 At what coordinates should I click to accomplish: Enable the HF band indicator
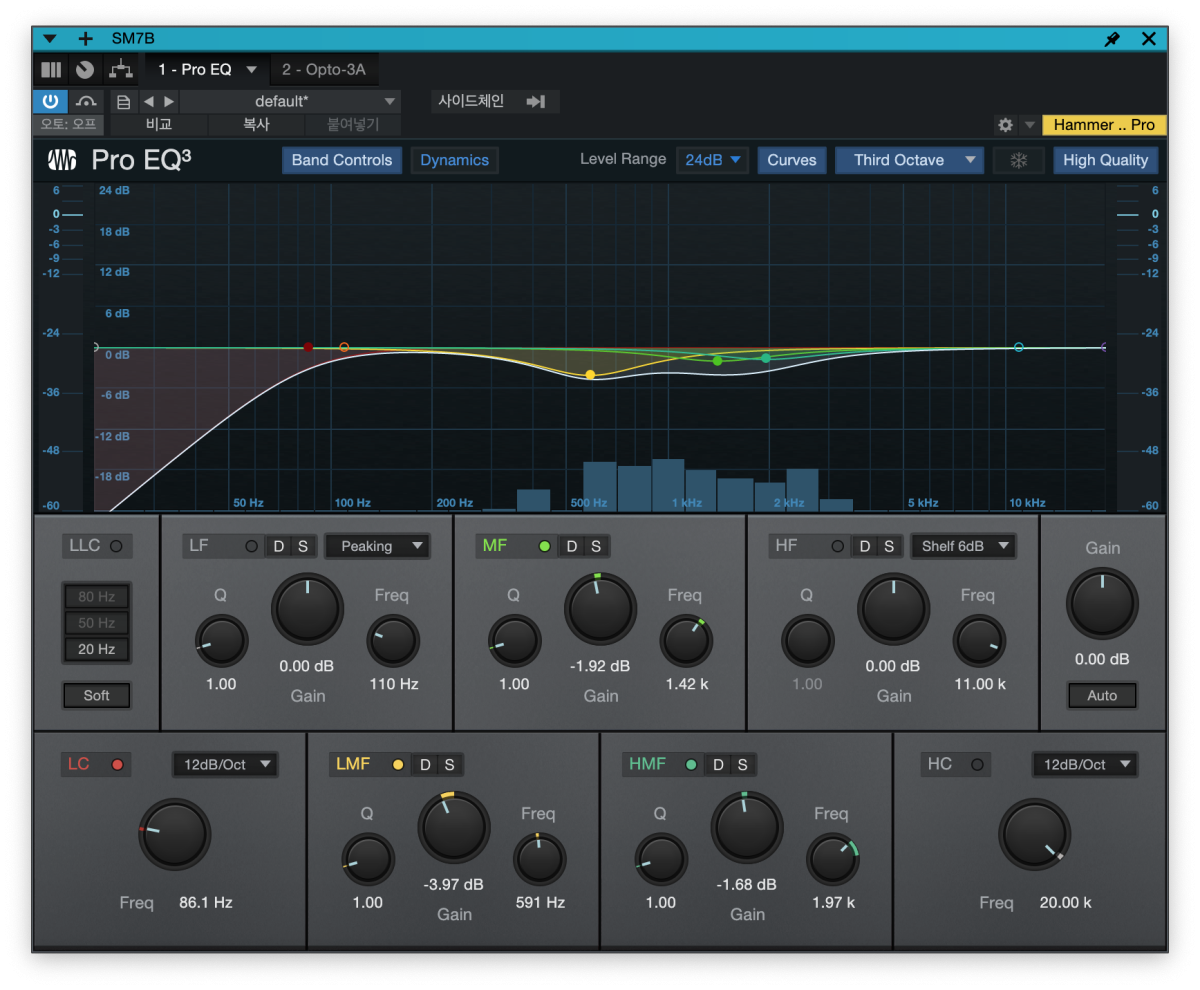pos(837,546)
